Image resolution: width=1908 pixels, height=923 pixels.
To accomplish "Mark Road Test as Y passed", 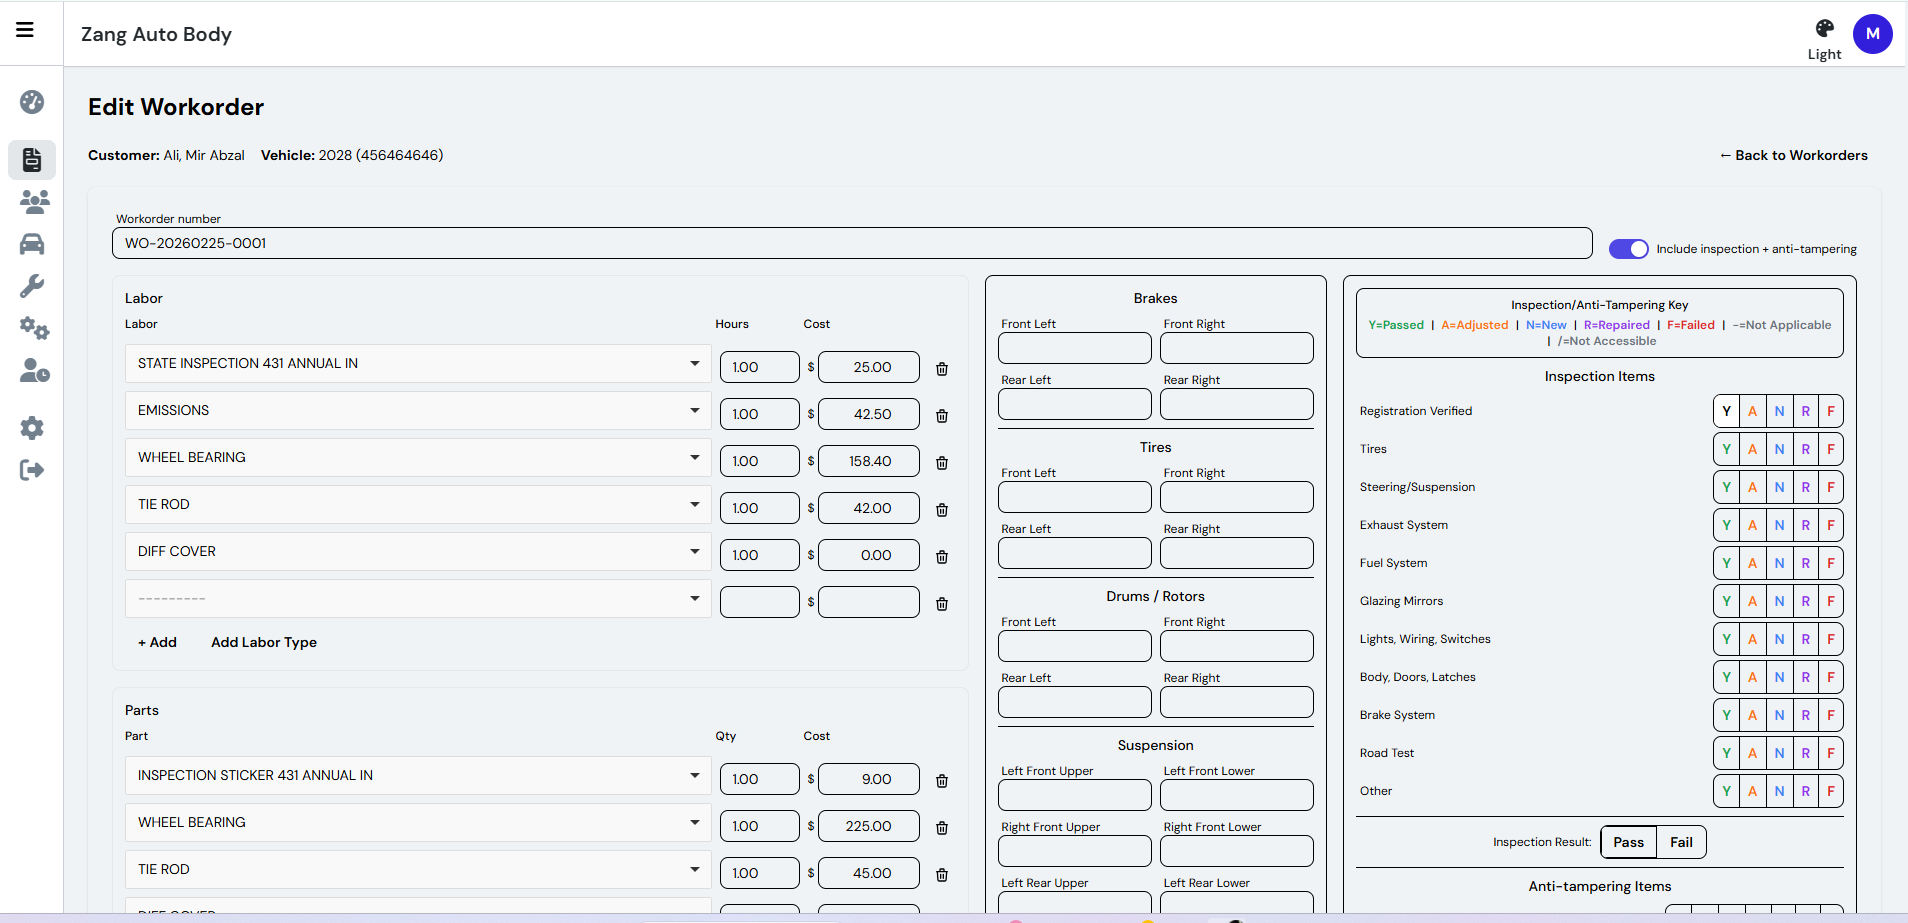I will pos(1726,753).
